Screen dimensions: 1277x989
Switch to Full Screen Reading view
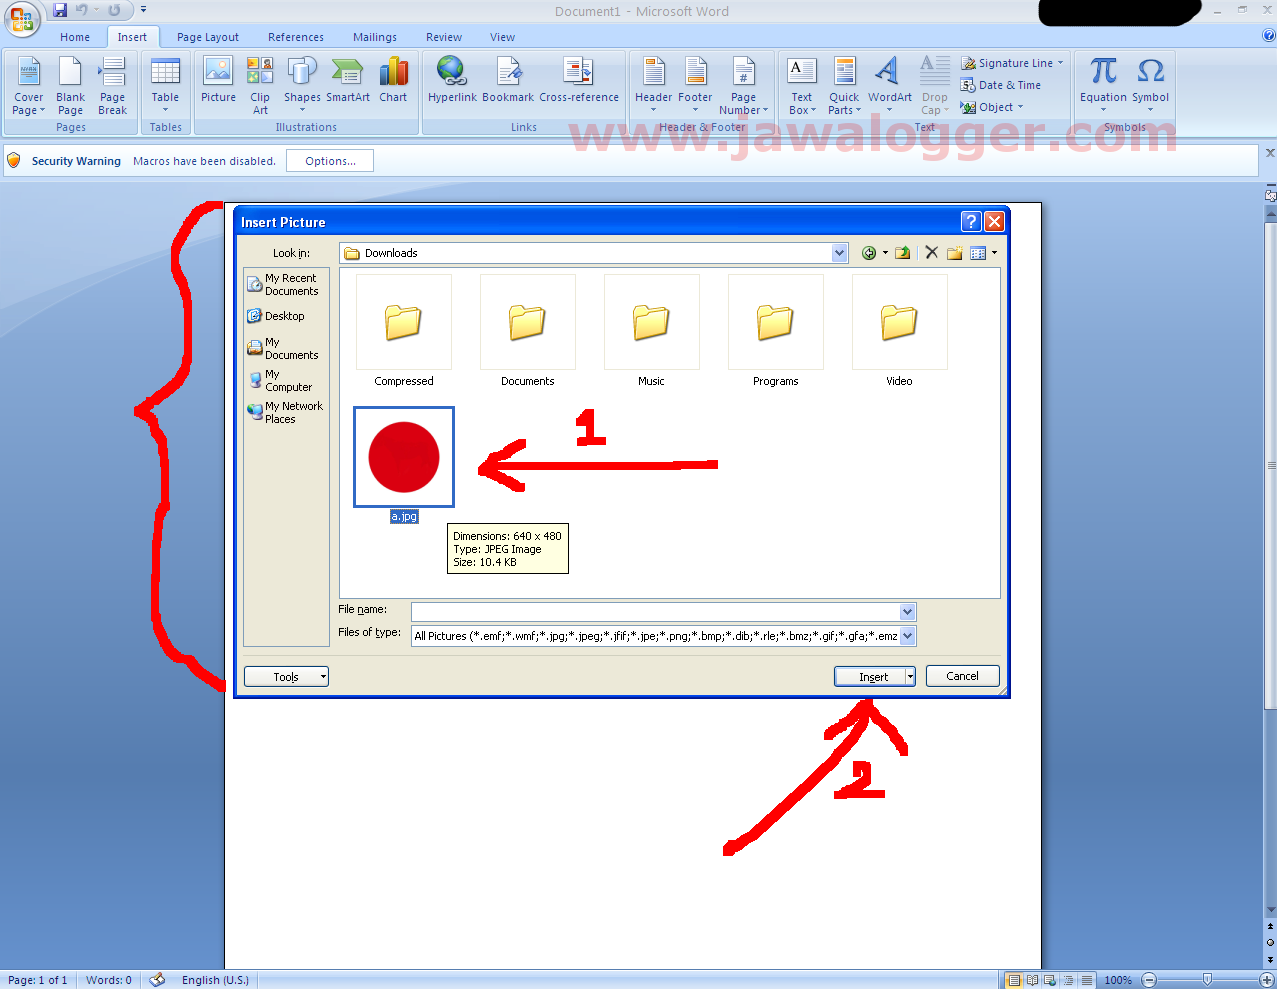(1032, 980)
